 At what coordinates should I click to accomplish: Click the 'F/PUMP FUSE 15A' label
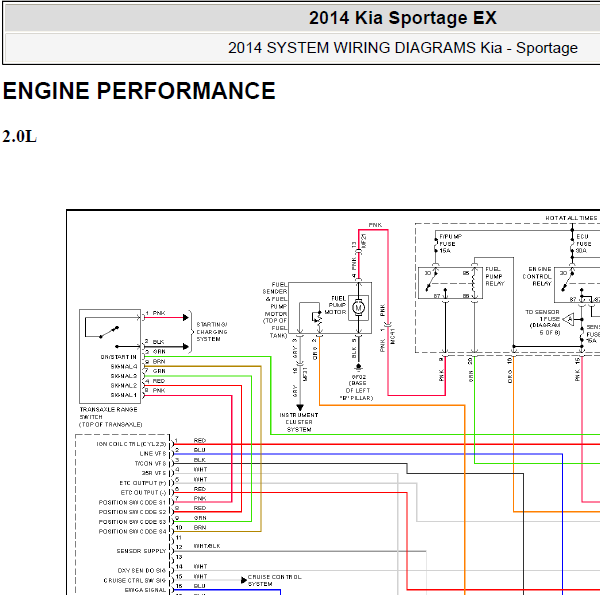pyautogui.click(x=450, y=244)
